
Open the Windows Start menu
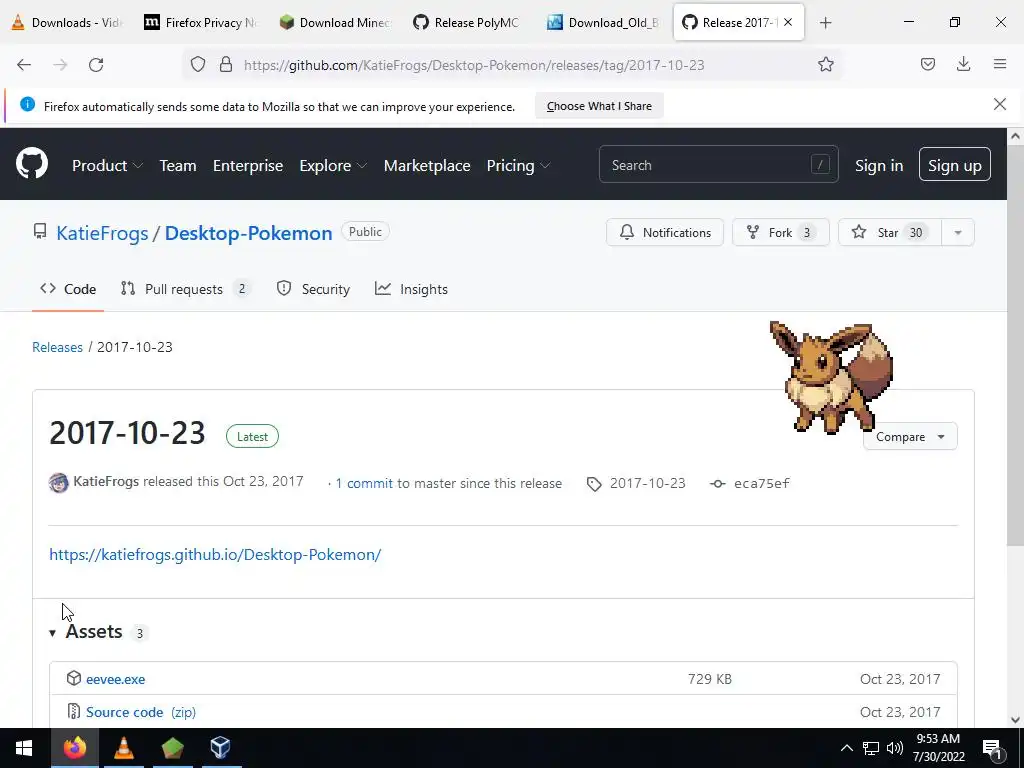coord(24,748)
